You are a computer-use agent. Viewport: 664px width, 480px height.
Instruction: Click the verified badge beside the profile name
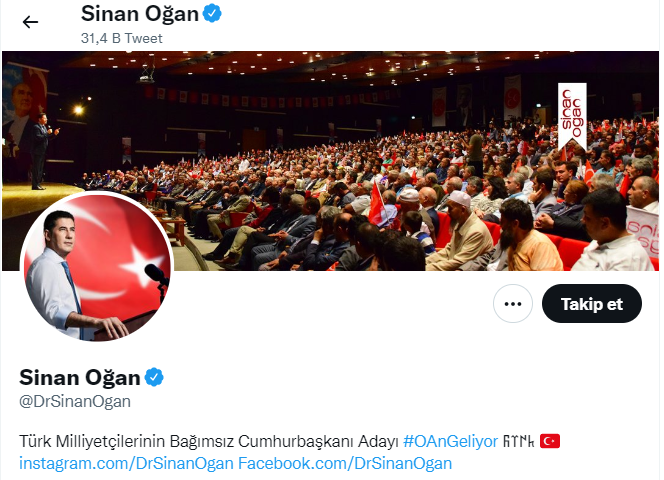pos(154,377)
